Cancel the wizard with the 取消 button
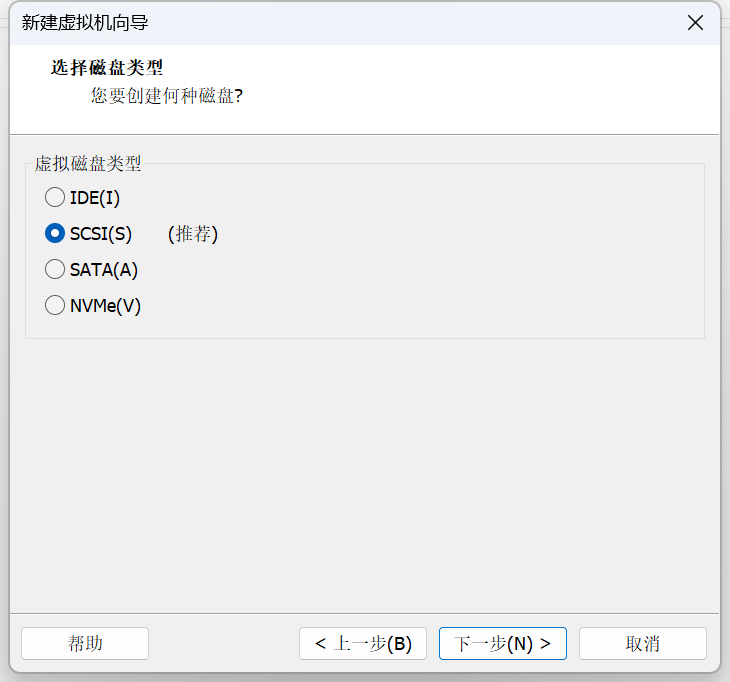This screenshot has height=682, width=730. point(642,643)
